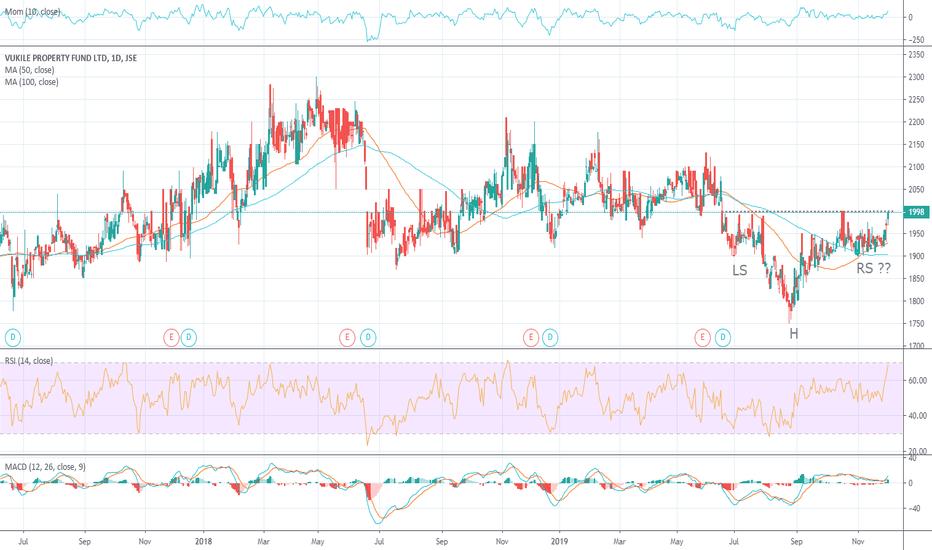
Task: Click the 2100 level on the price axis
Action: (x=916, y=167)
